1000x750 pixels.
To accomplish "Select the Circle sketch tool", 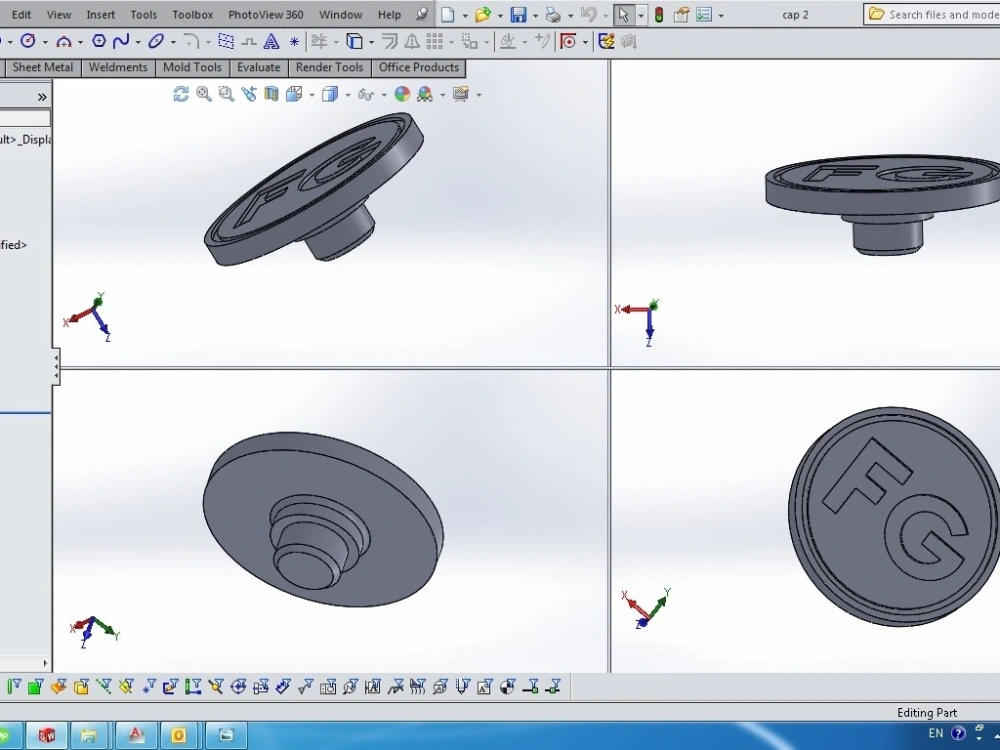I will coord(27,41).
